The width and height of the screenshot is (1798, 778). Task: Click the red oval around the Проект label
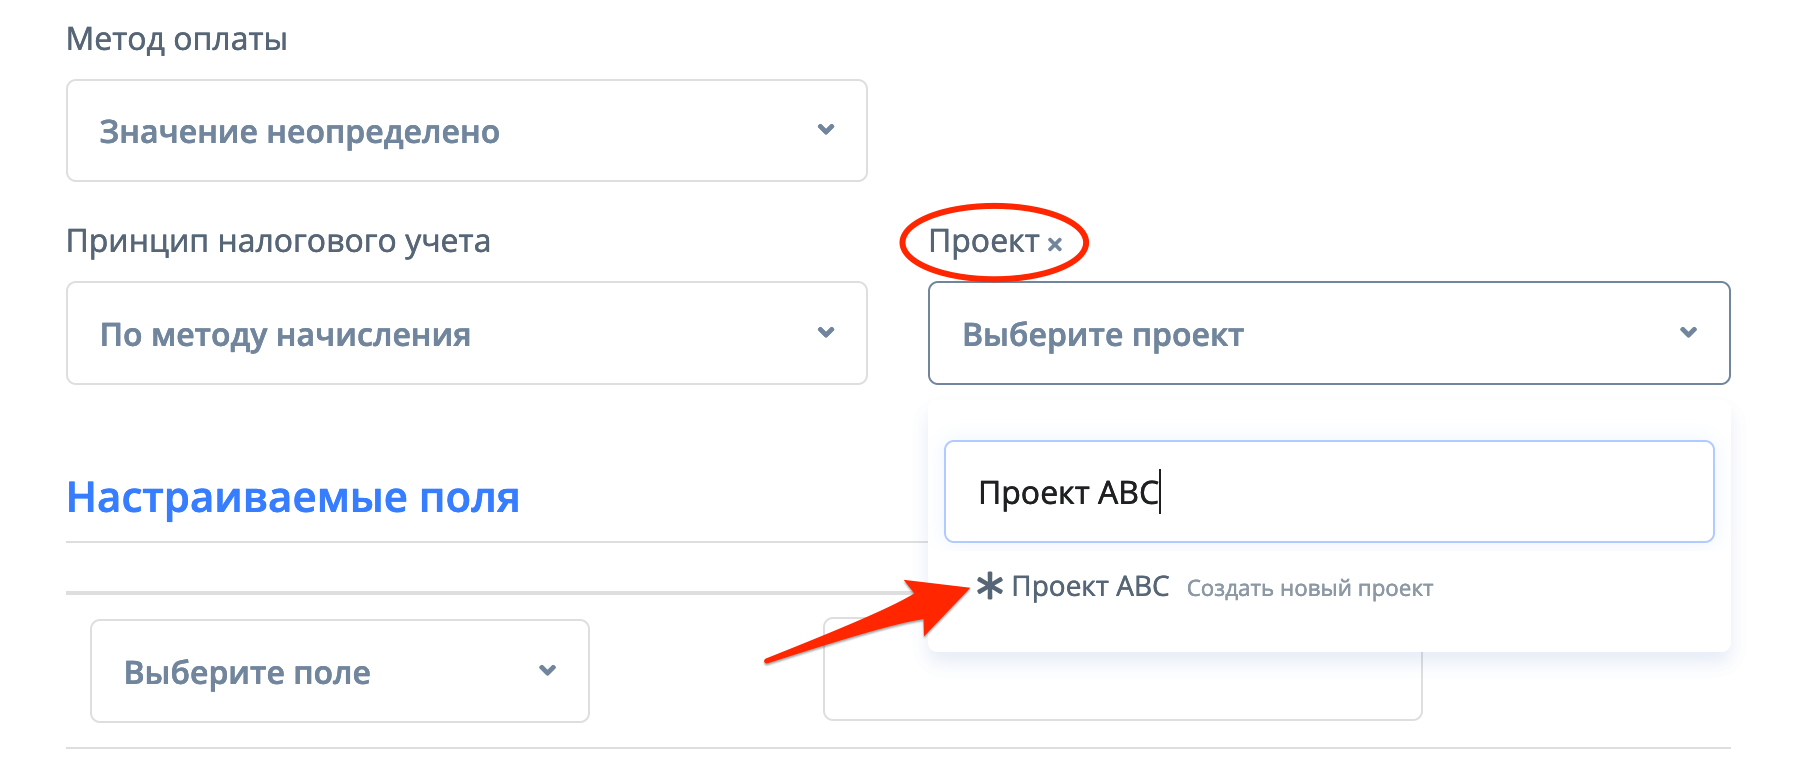pyautogui.click(x=994, y=209)
